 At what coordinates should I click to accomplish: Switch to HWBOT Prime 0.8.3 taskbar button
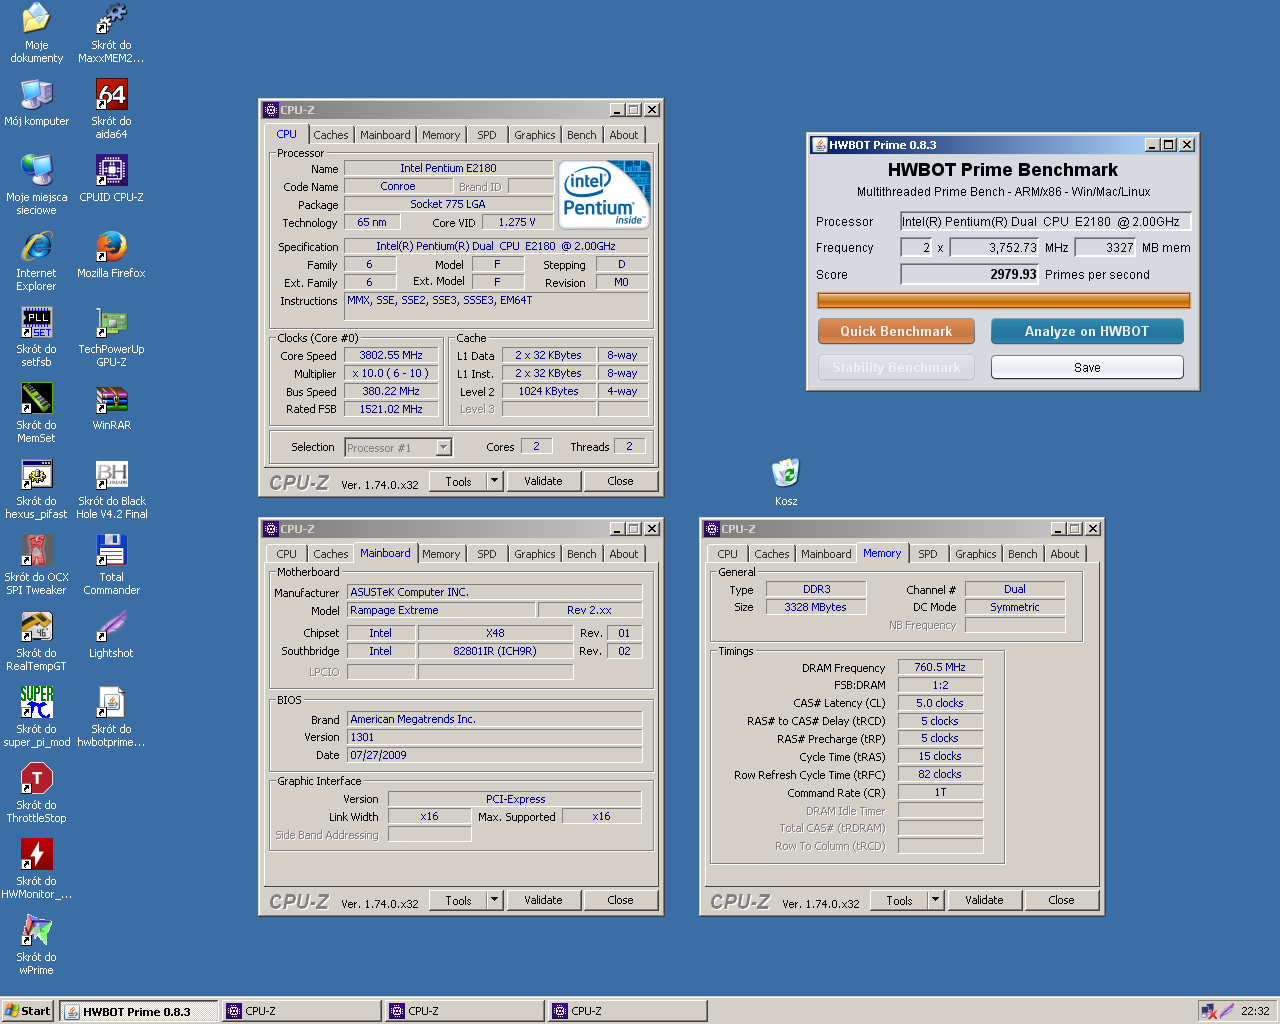pyautogui.click(x=138, y=1011)
